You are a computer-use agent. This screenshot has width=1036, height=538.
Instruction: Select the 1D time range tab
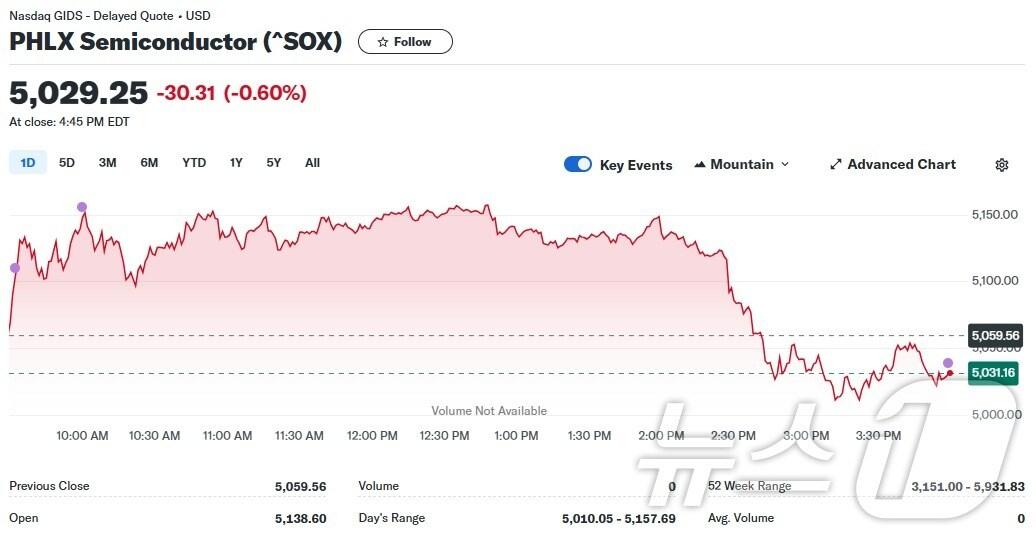pos(28,163)
